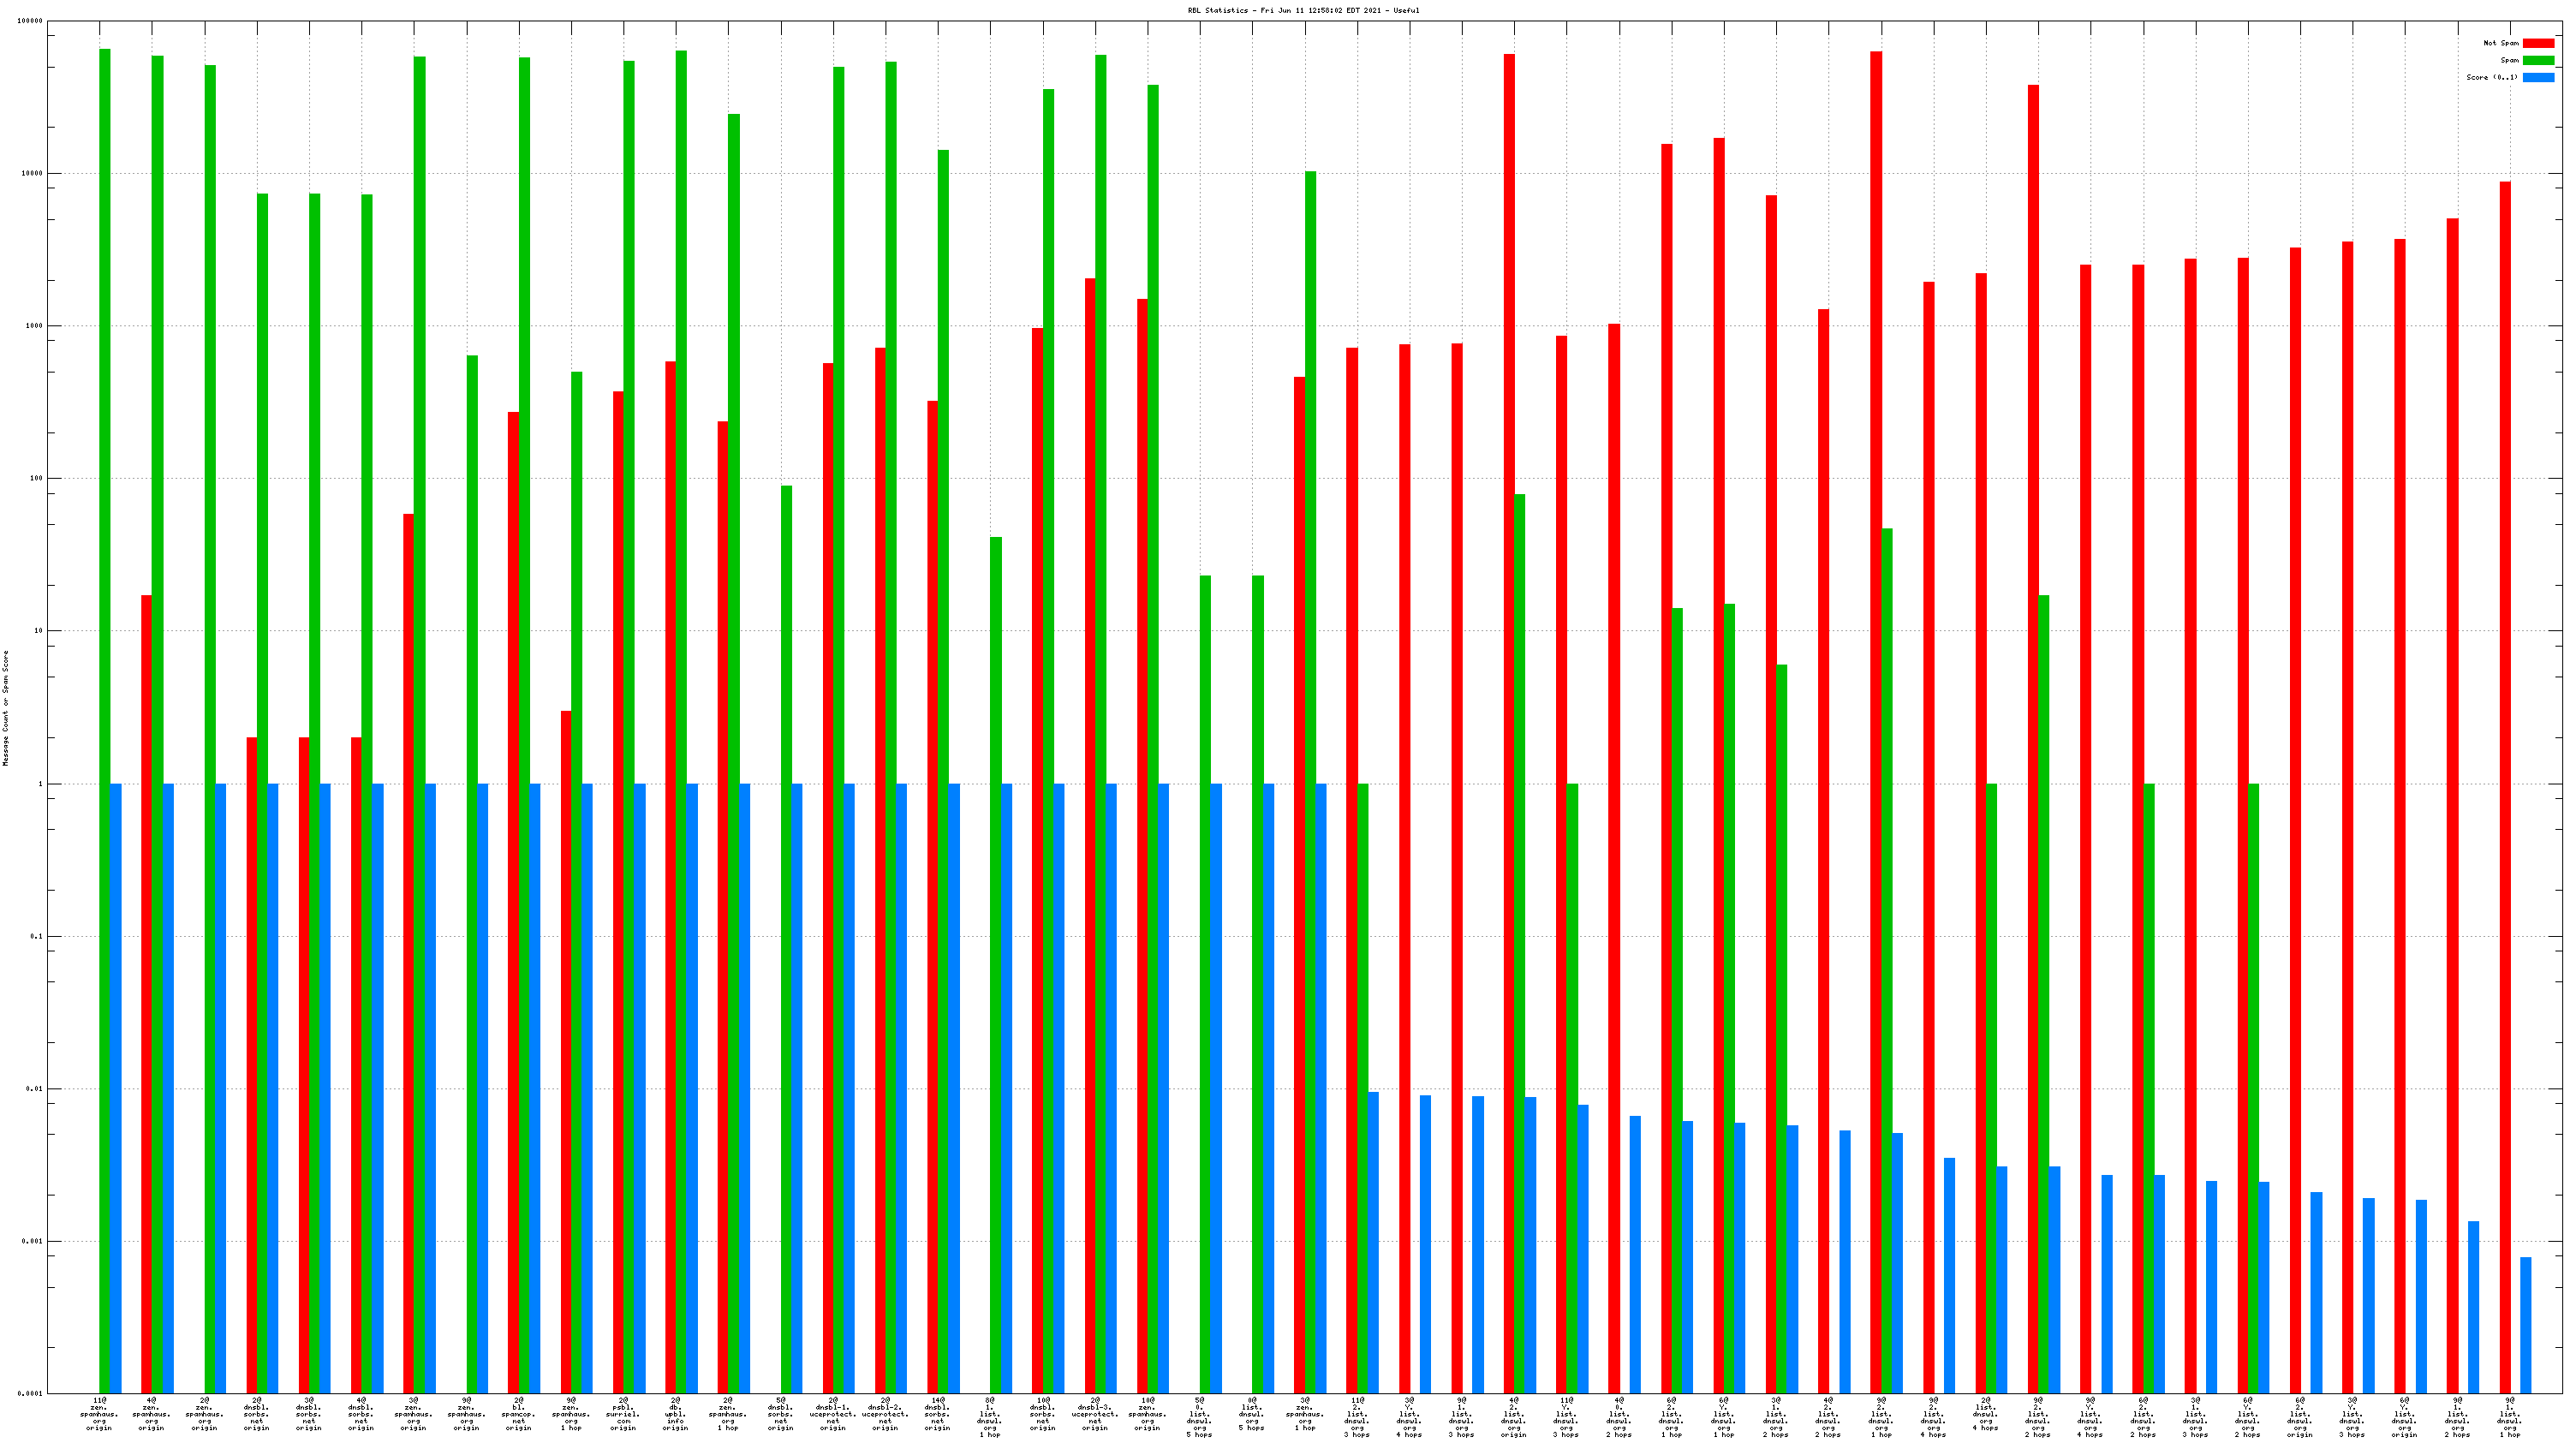Click the psbl.surriel.com x-axis label

pos(623,1414)
